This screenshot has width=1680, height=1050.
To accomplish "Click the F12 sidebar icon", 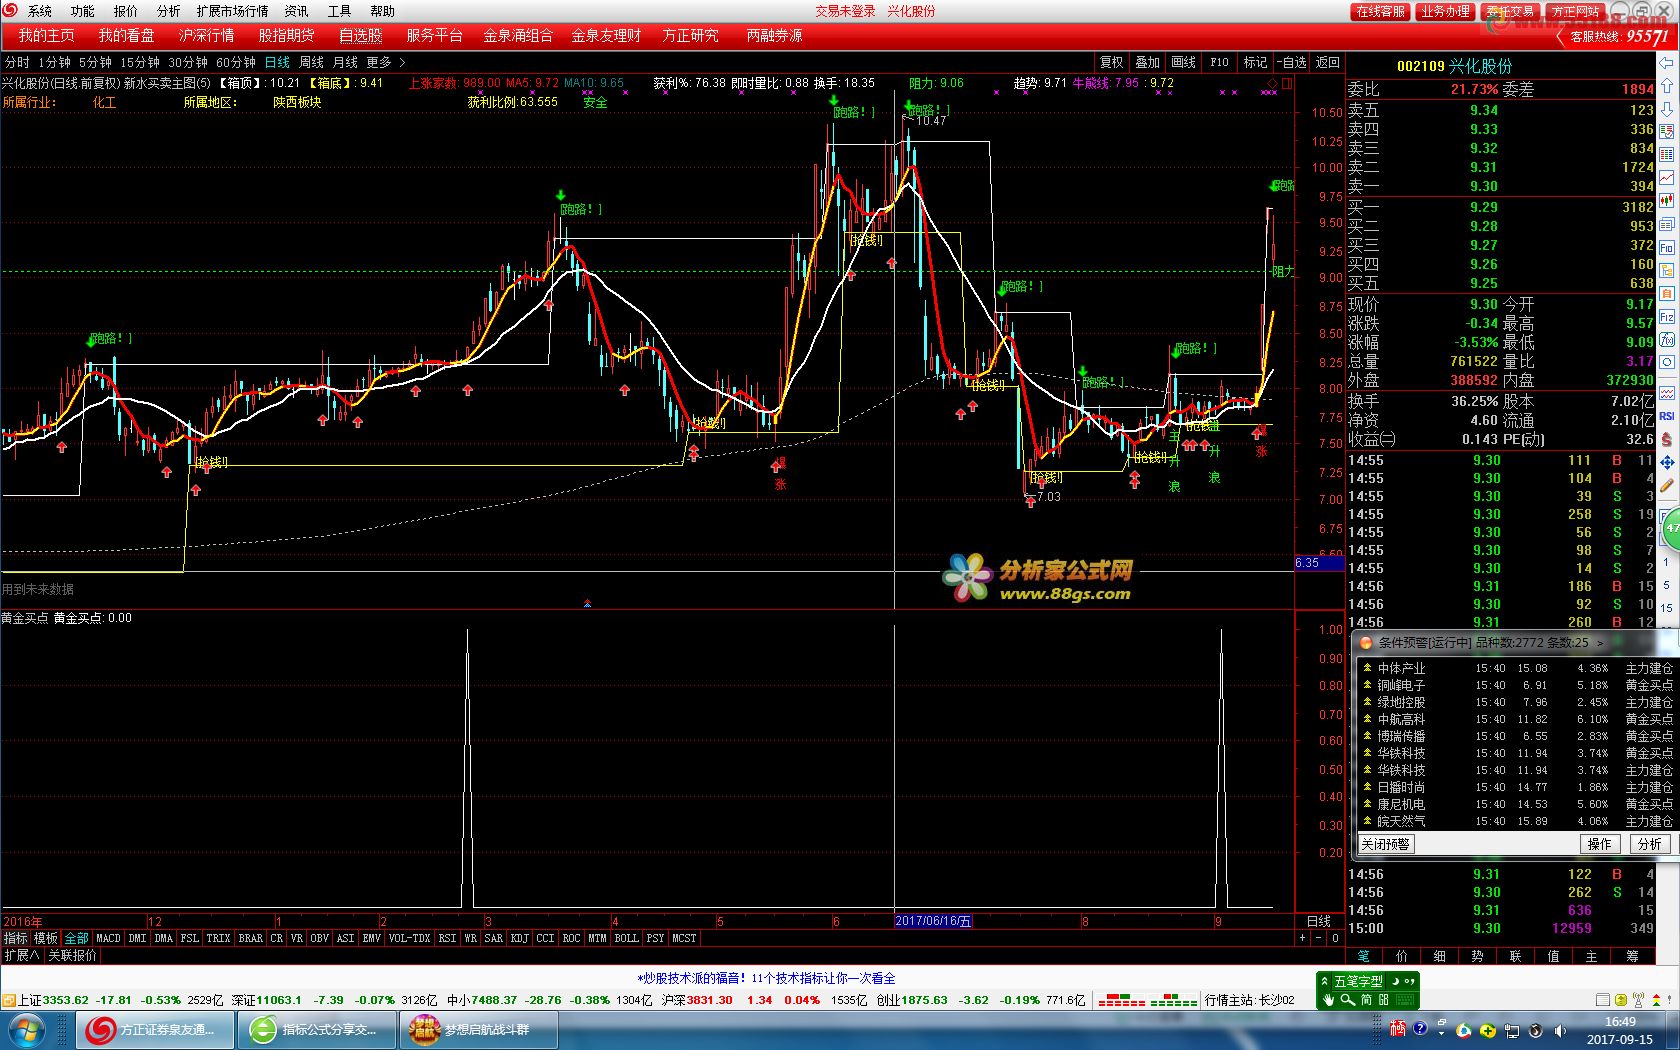I will point(1667,315).
